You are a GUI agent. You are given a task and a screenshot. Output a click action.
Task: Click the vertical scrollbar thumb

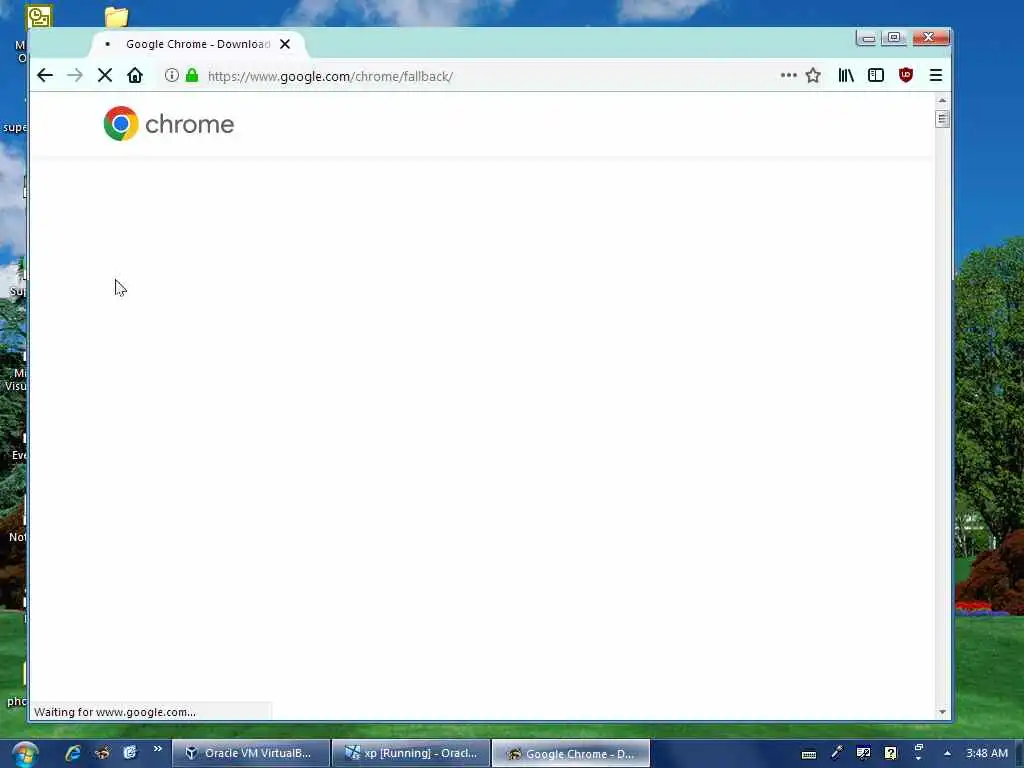(942, 119)
